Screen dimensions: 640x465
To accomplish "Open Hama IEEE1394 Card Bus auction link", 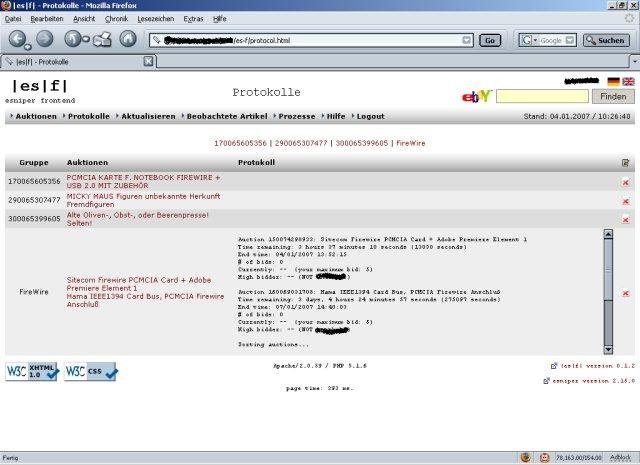I will [x=145, y=300].
